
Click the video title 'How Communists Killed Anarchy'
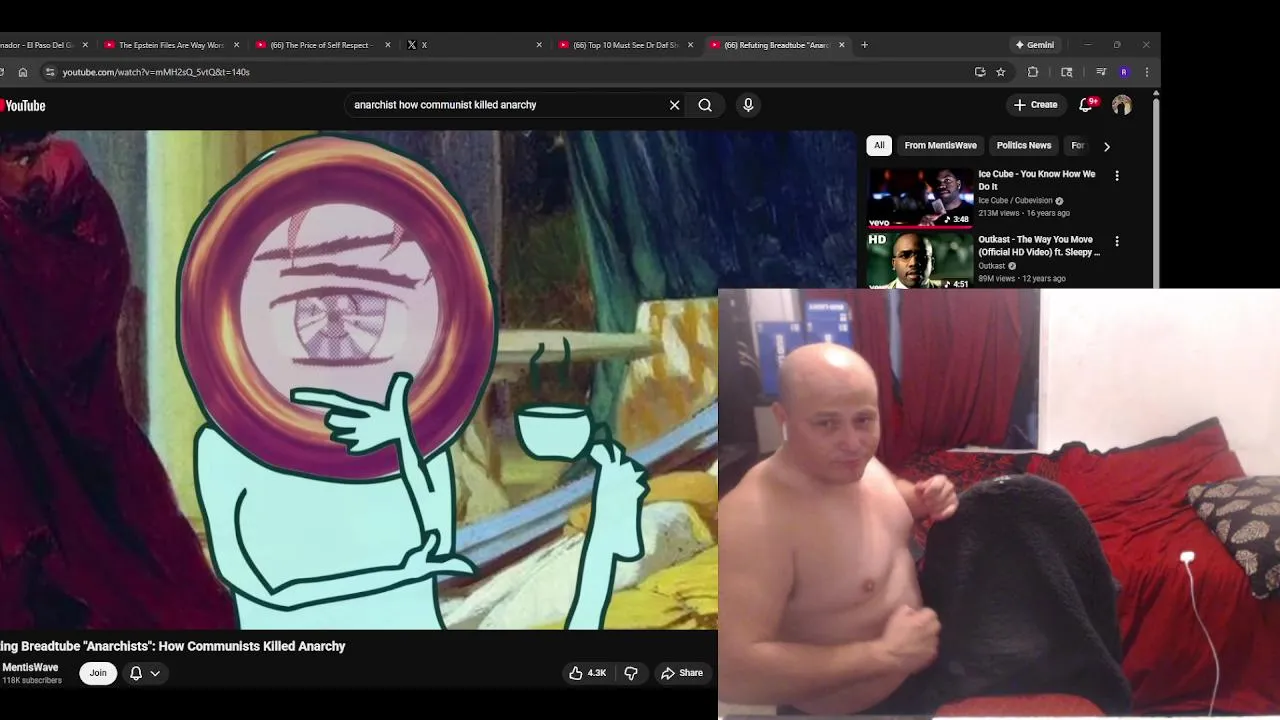[172, 647]
